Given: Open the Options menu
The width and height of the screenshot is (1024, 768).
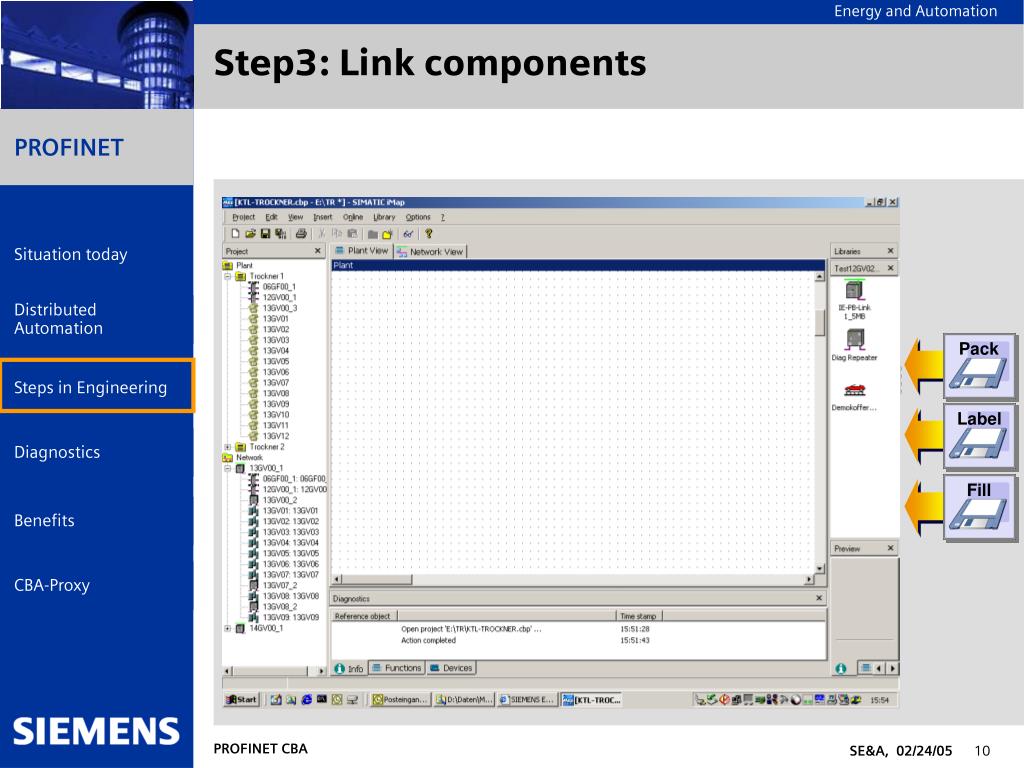Looking at the screenshot, I should (x=418, y=217).
